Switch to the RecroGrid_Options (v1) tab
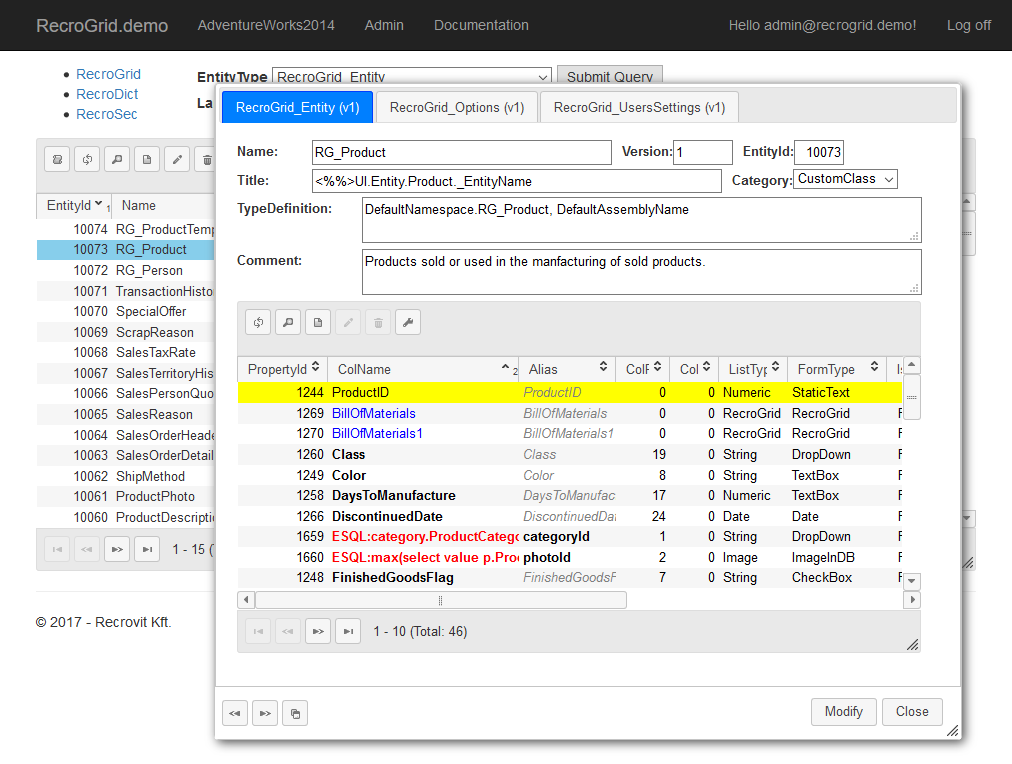 [457, 107]
